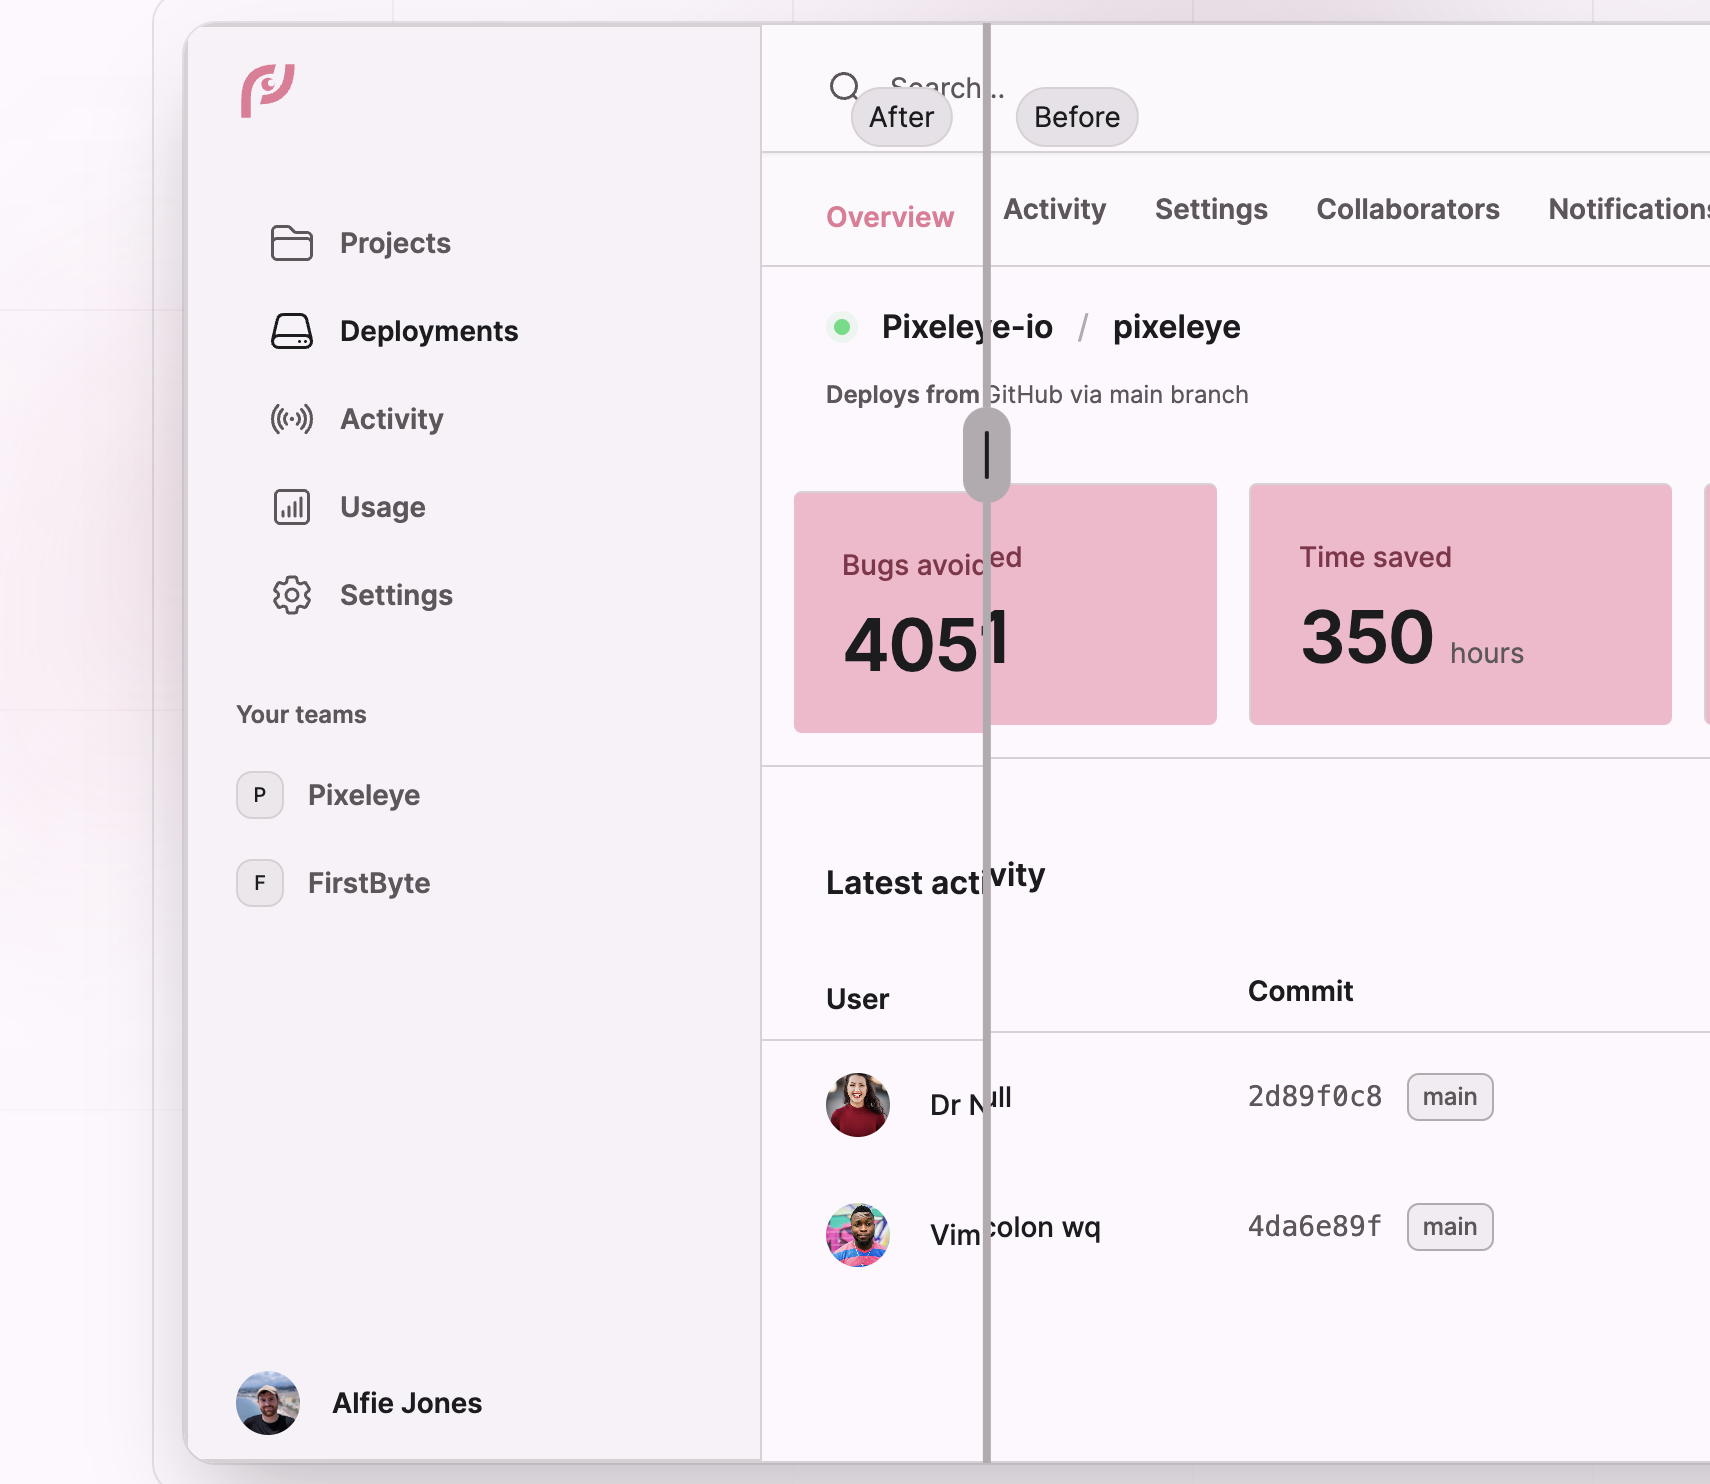Click the green deployment status dot

click(842, 327)
